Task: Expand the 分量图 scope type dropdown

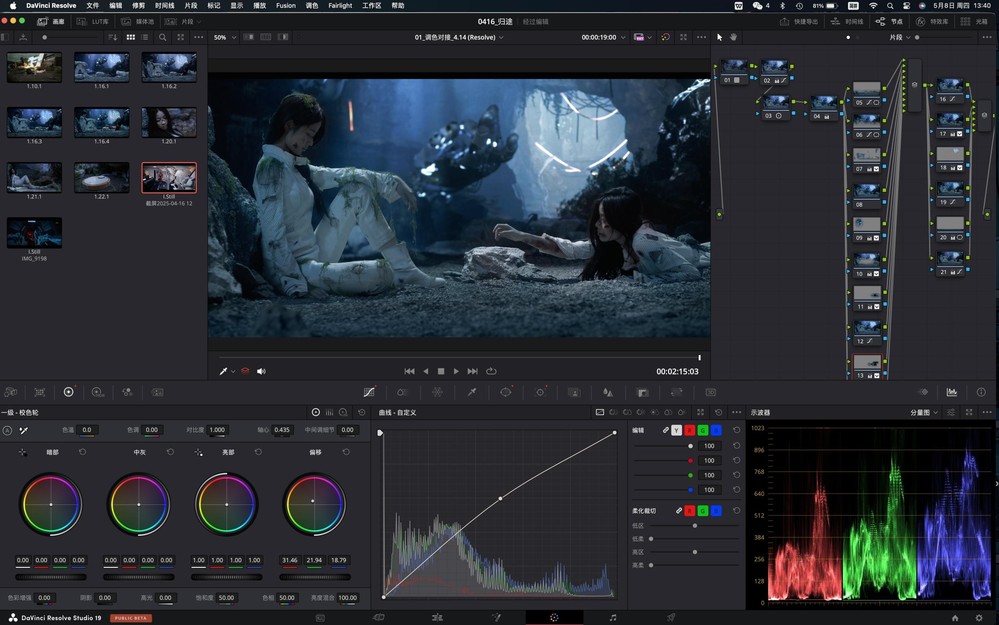Action: click(924, 412)
